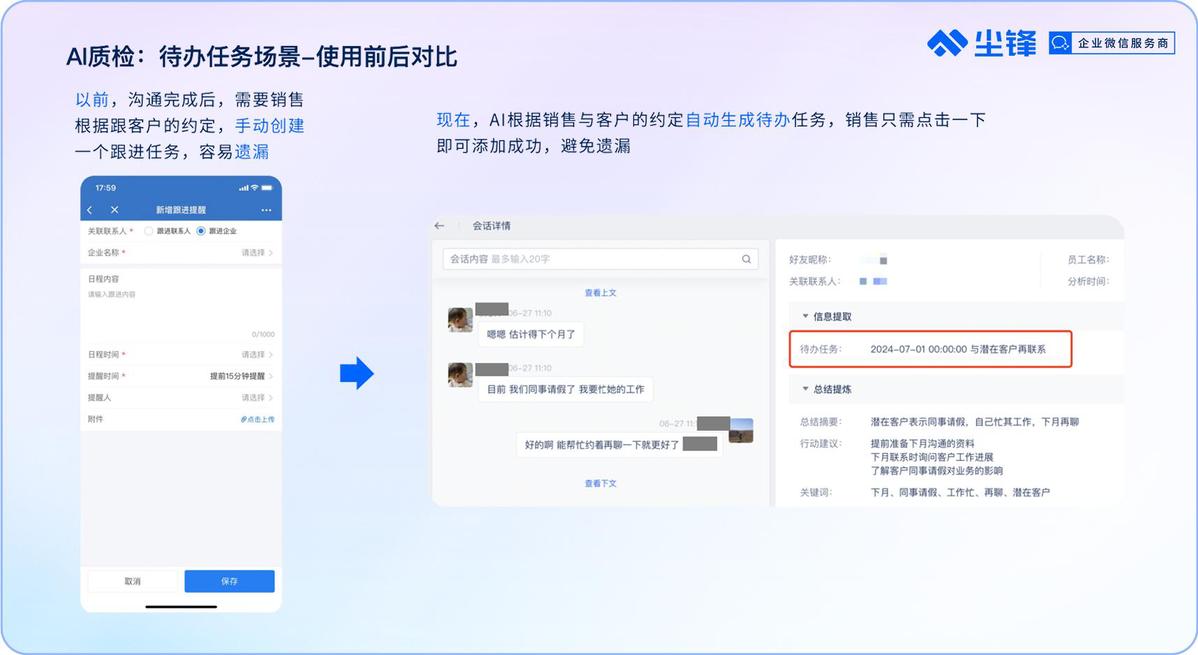The width and height of the screenshot is (1198, 655).
Task: Click the landscape avatar of the reply message
Action: point(741,430)
